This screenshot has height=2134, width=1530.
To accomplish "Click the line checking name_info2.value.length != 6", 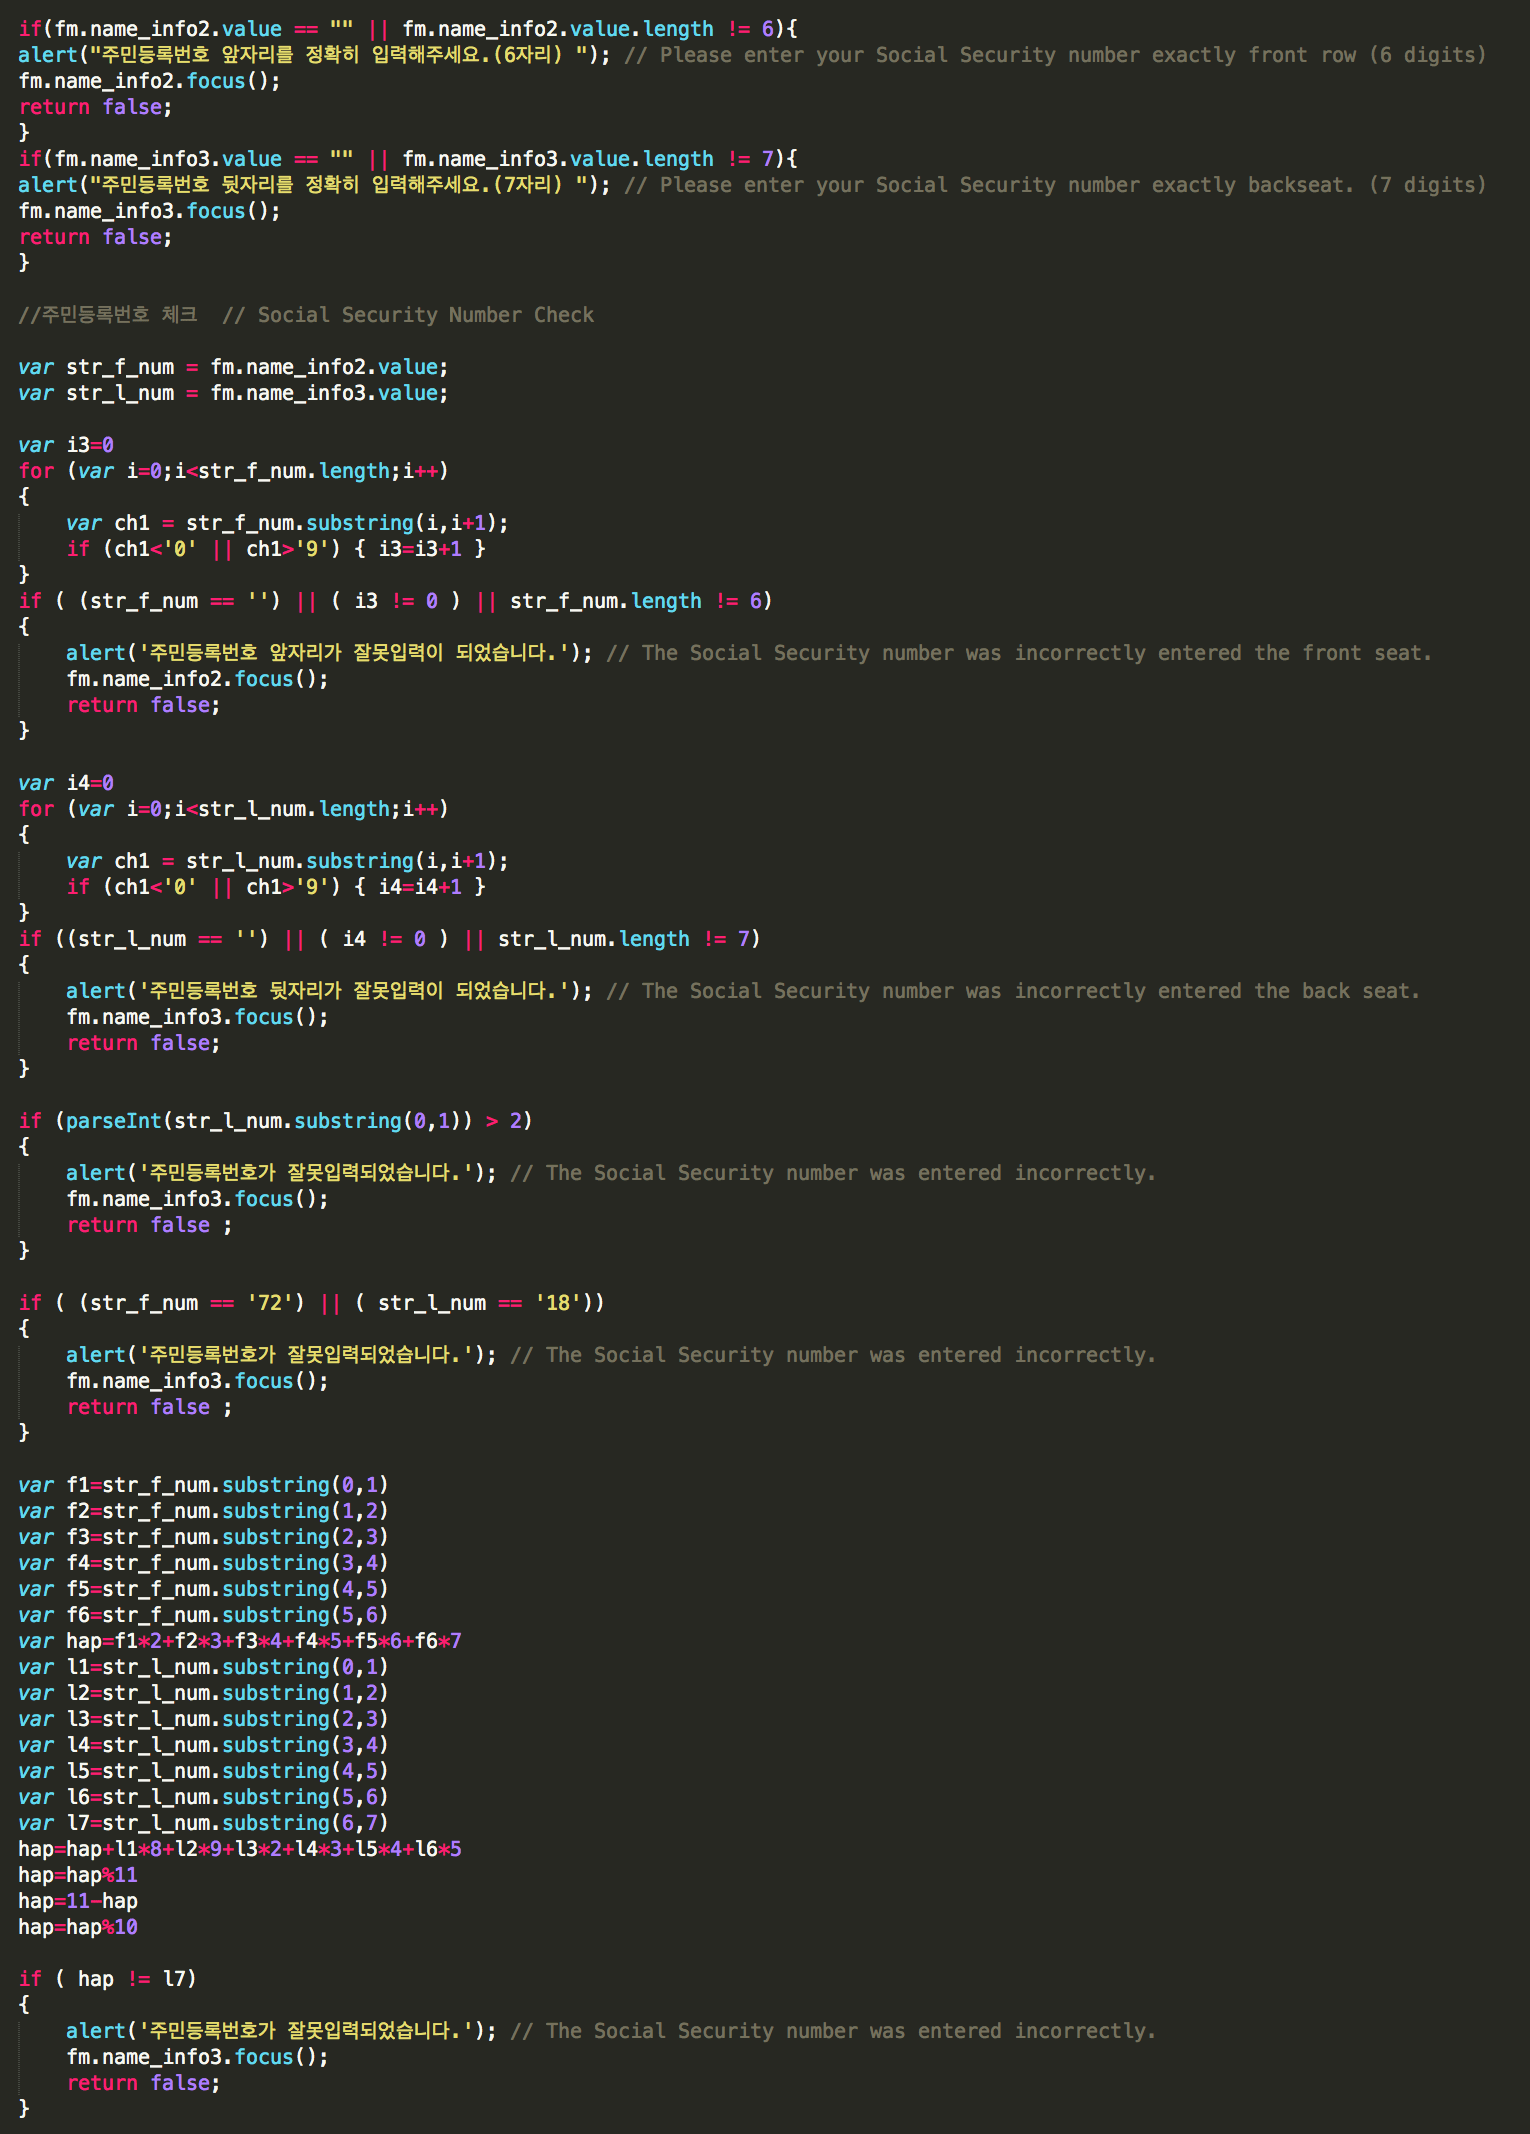I will [x=408, y=29].
